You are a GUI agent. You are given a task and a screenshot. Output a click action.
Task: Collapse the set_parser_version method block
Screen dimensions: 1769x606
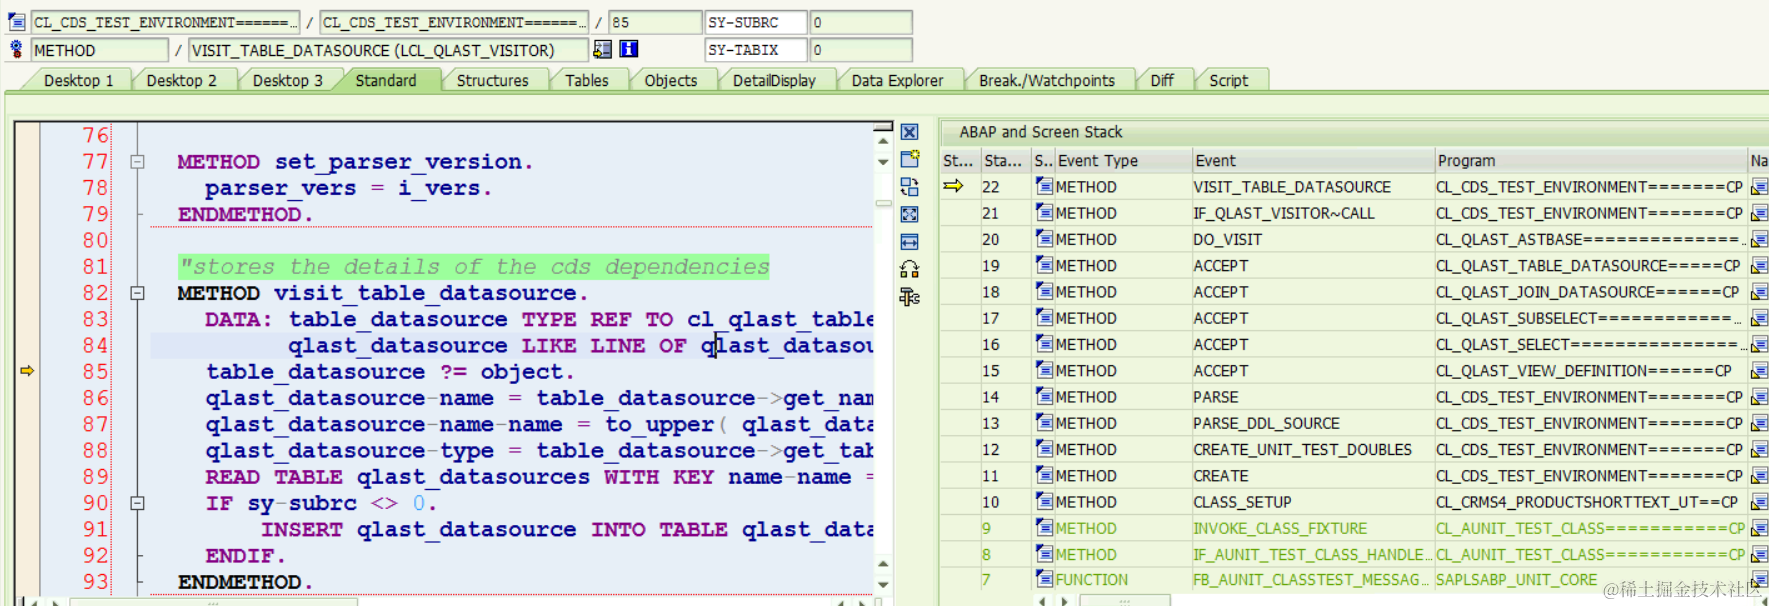point(137,161)
